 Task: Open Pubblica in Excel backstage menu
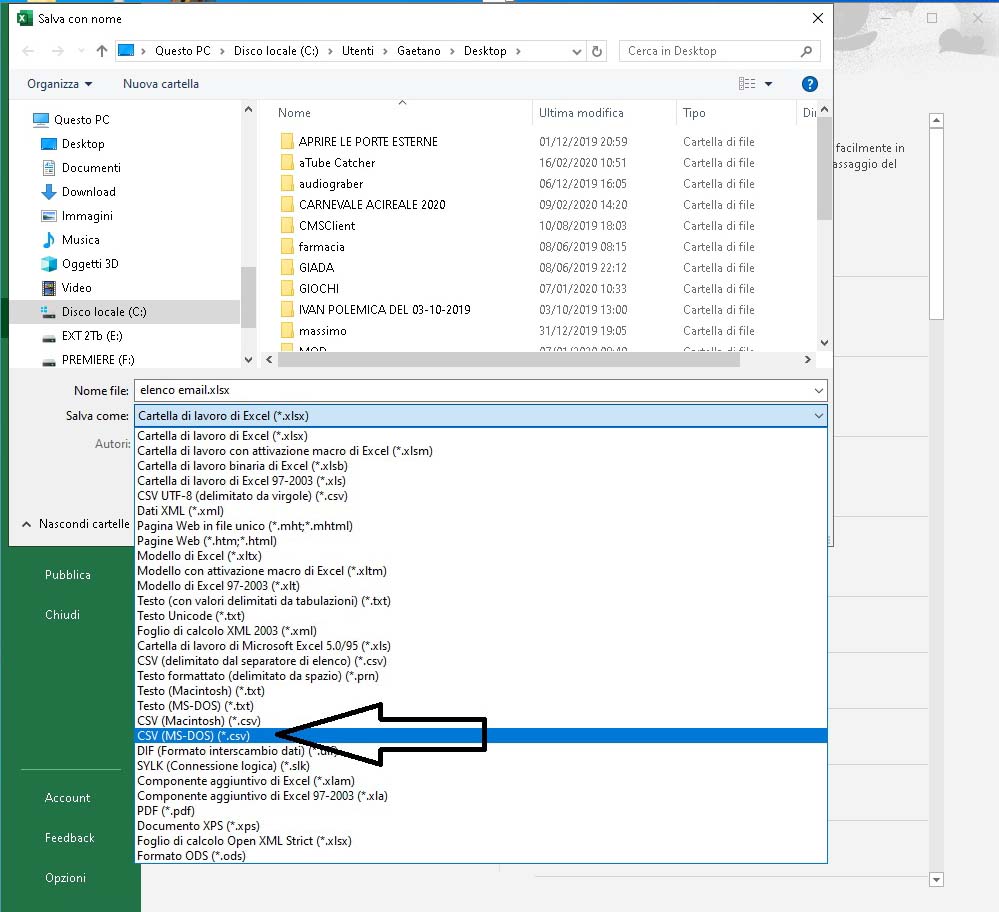(68, 575)
